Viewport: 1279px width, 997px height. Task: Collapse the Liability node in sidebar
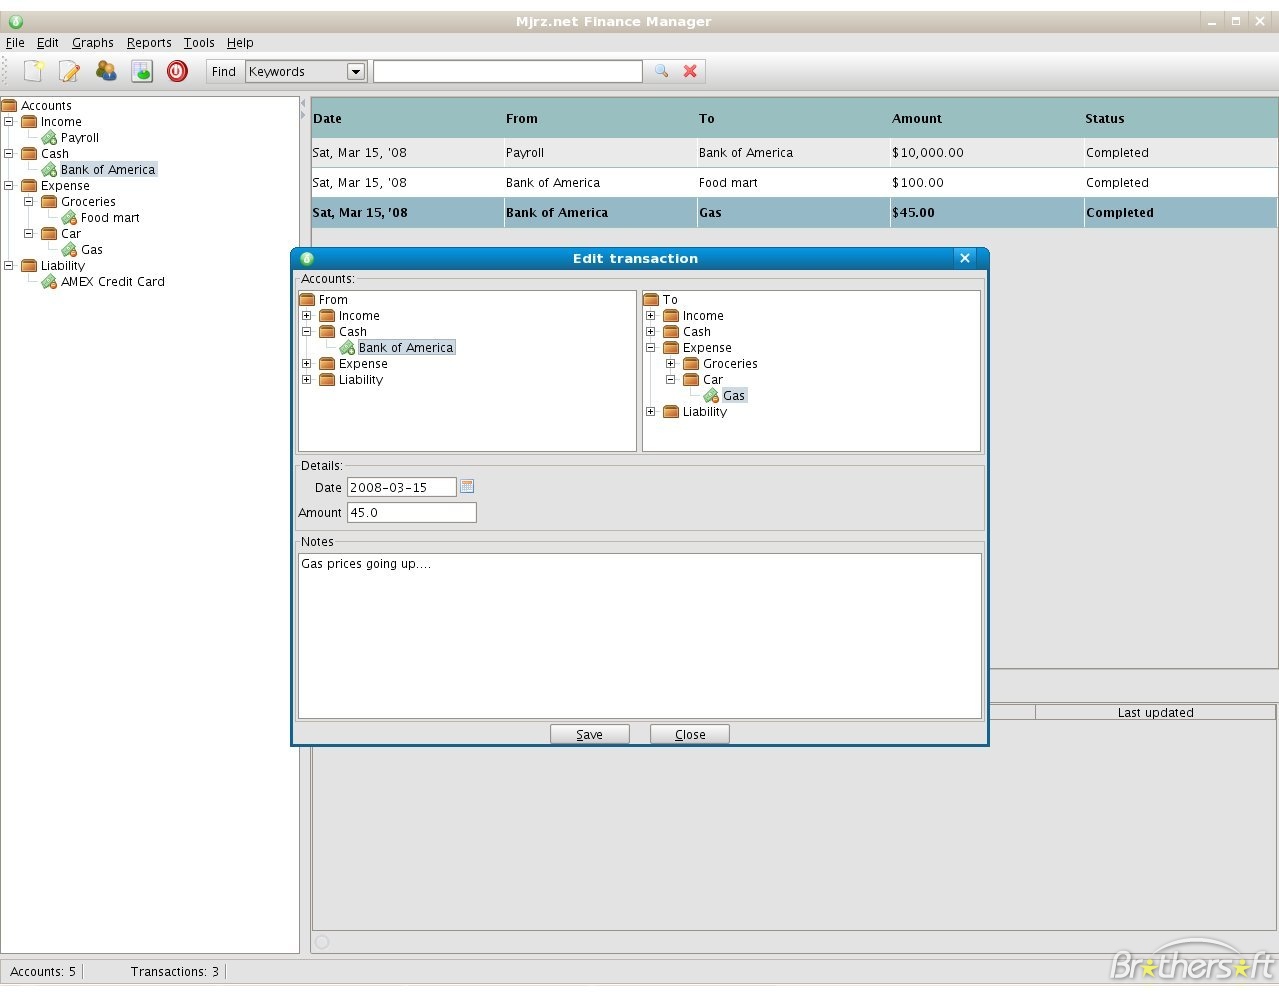[9, 265]
